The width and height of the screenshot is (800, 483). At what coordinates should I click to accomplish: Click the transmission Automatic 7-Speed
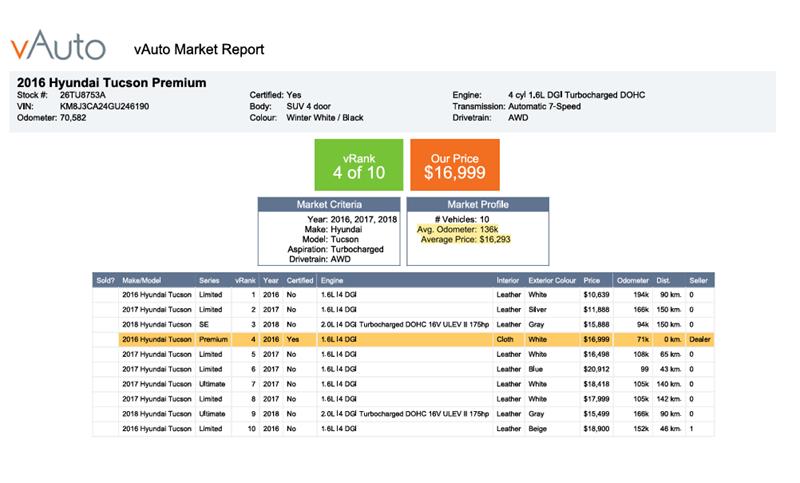point(544,106)
